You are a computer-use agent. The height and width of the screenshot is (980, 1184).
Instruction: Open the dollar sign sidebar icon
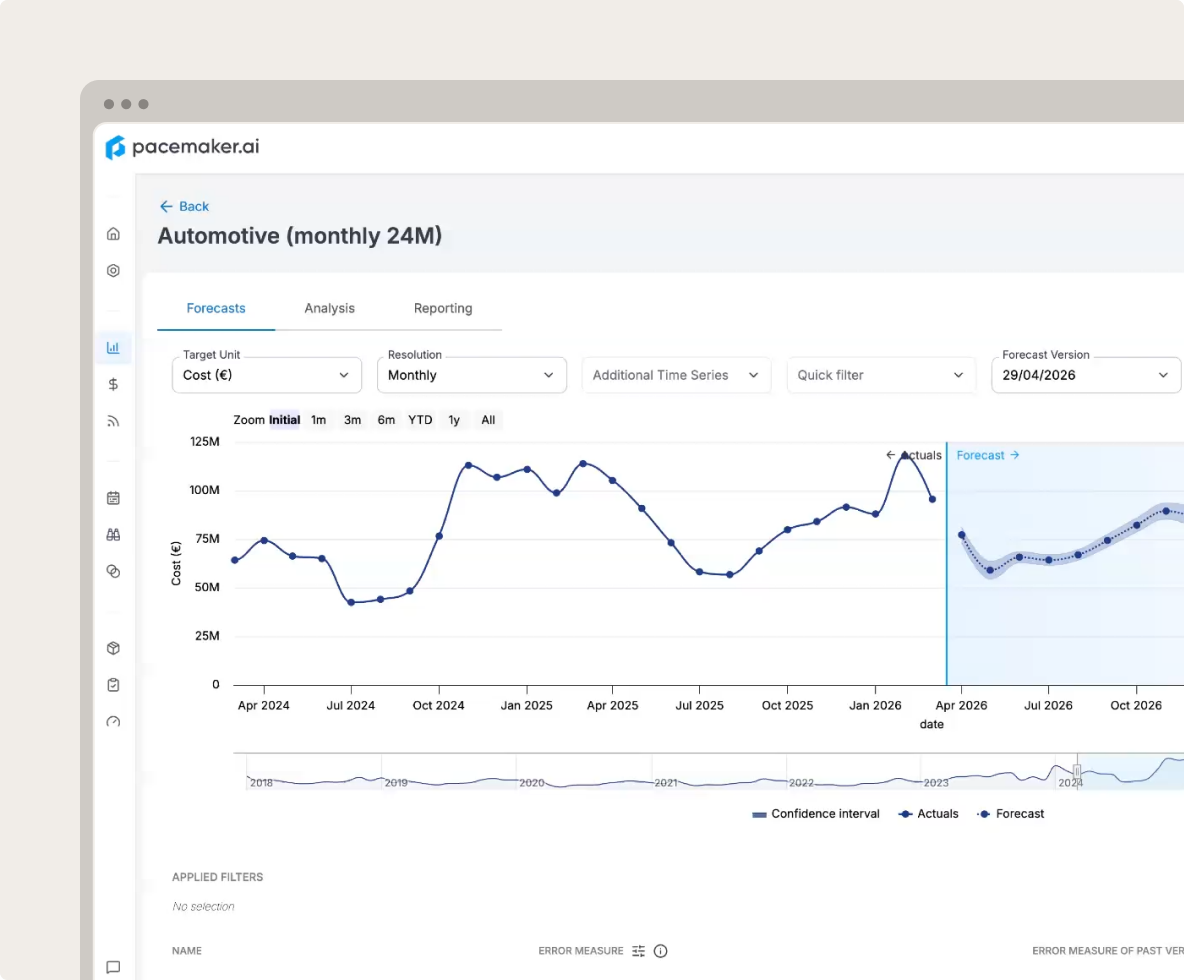pos(113,384)
